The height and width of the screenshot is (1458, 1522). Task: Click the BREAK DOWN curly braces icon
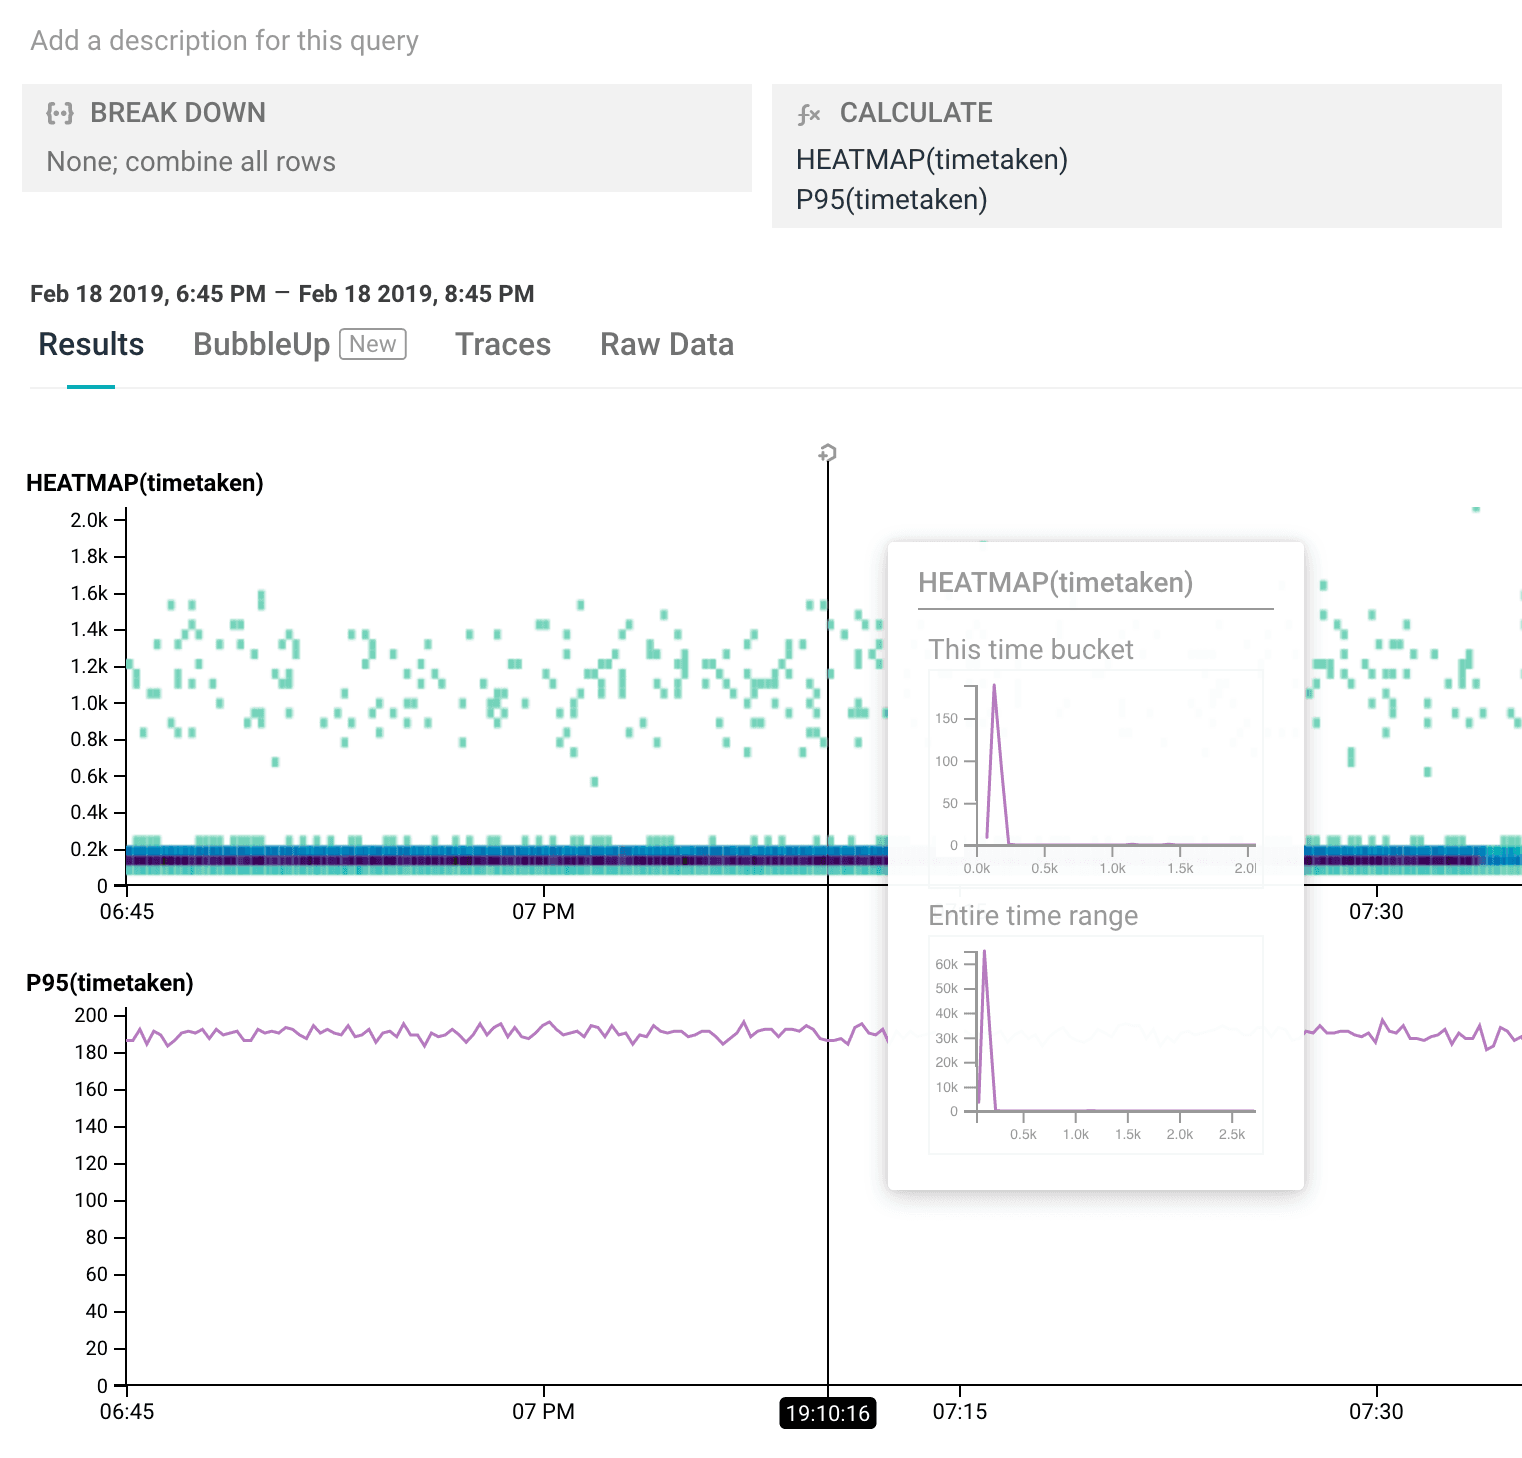click(60, 113)
